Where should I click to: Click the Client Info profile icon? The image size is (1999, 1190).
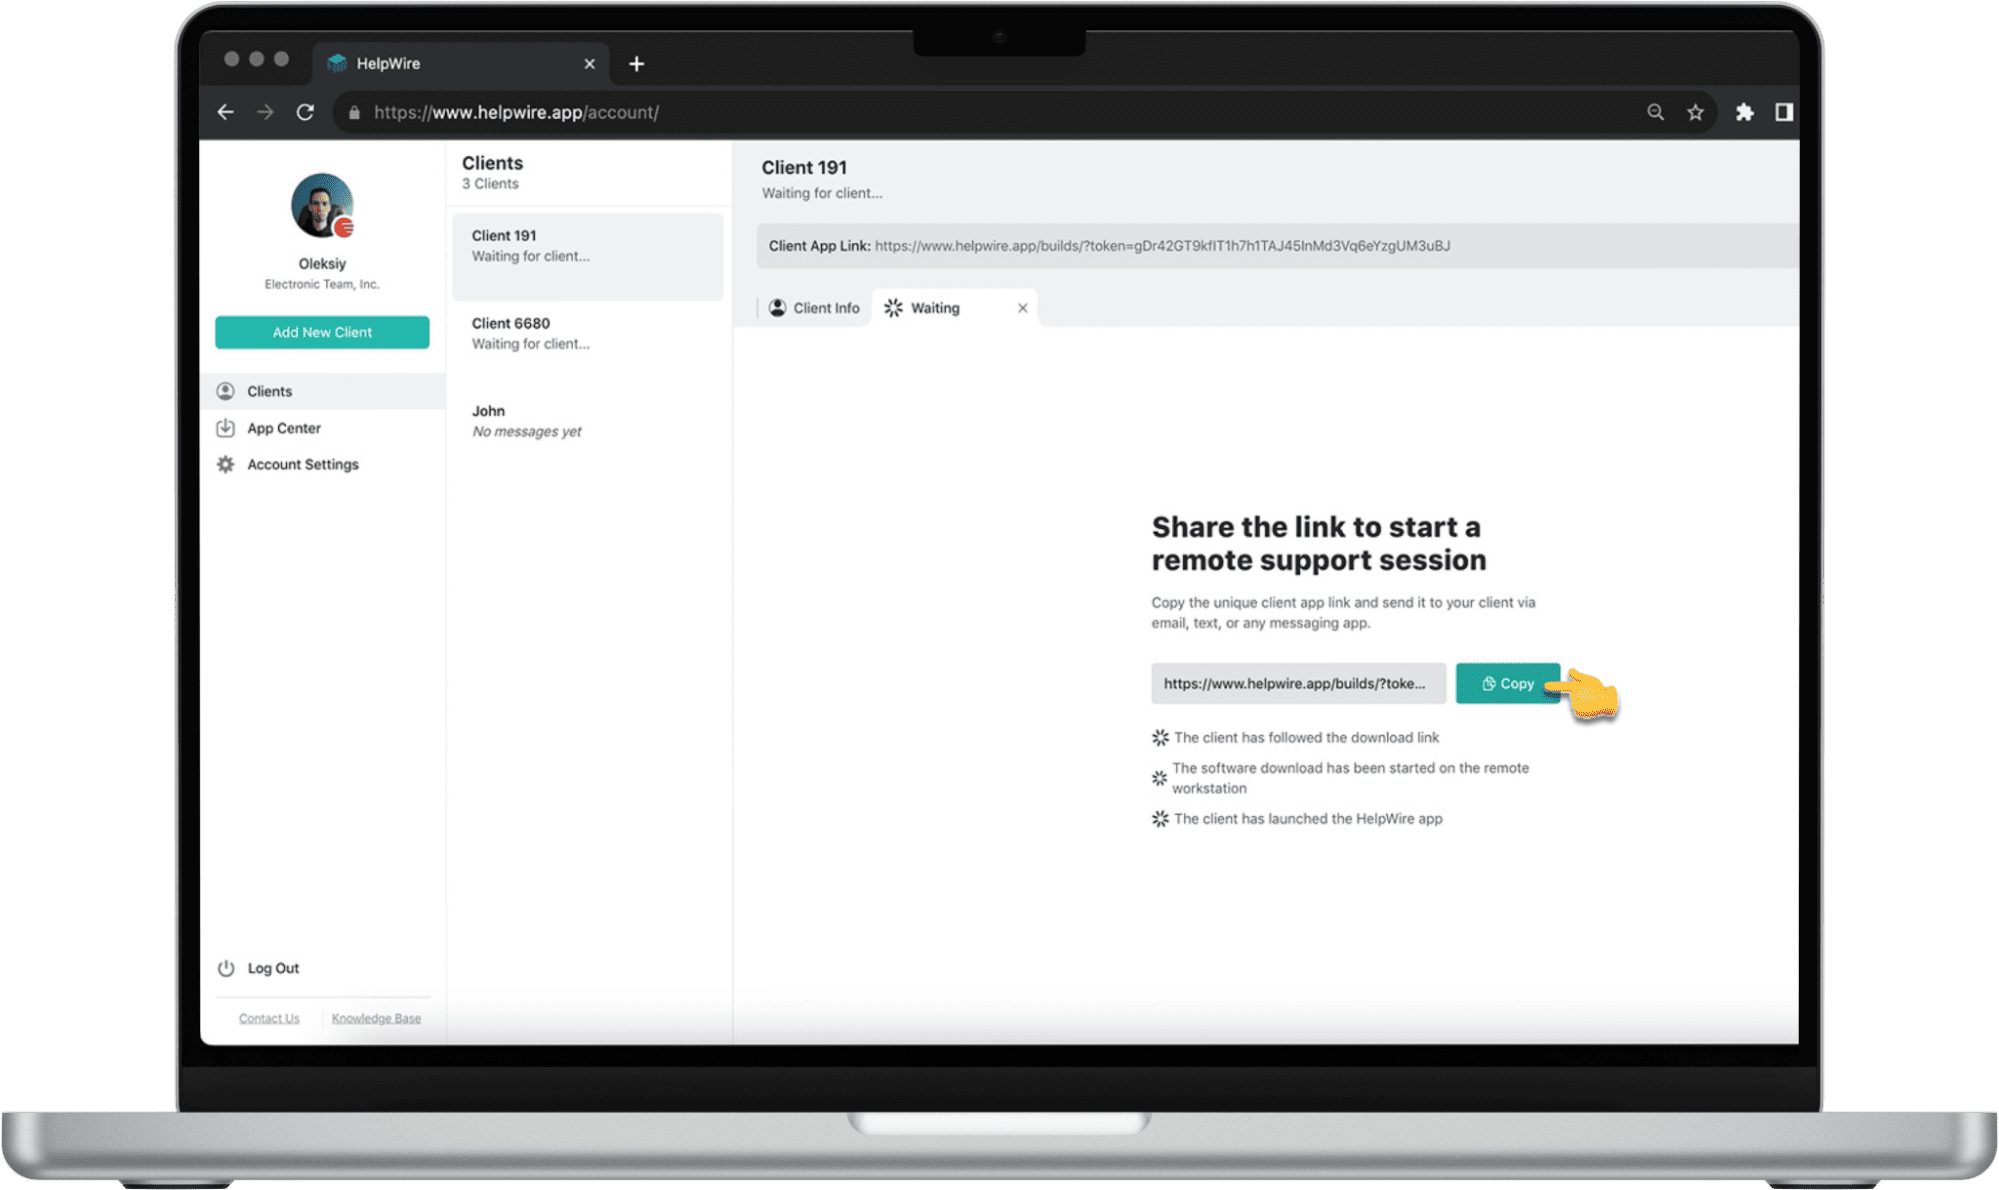click(x=776, y=307)
